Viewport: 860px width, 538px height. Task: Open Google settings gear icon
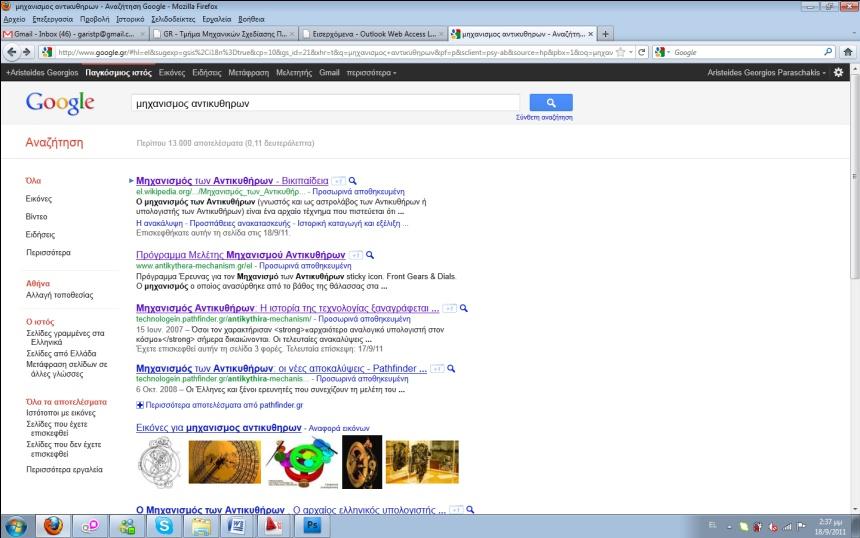pyautogui.click(x=838, y=72)
